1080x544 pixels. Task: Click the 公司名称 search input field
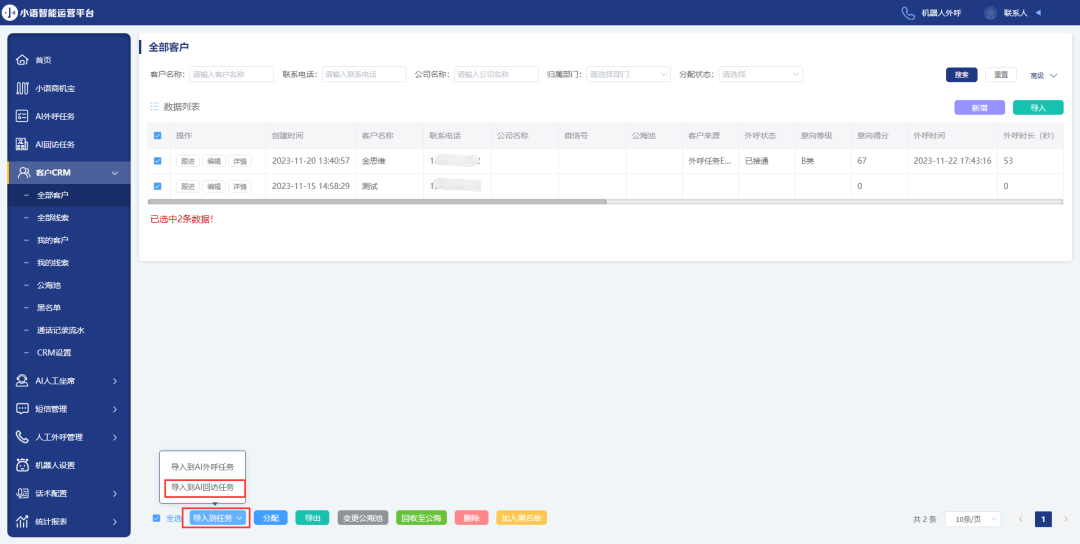tap(496, 74)
